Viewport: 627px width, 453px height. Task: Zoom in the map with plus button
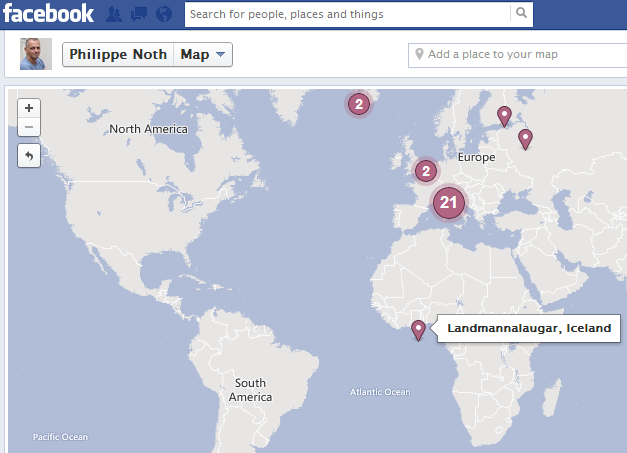pyautogui.click(x=29, y=108)
